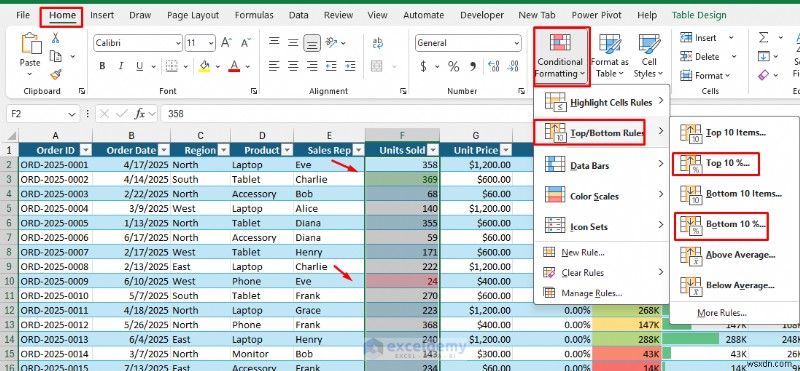Click Wrap Text icon
The height and width of the screenshot is (371, 800).
(x=378, y=43)
